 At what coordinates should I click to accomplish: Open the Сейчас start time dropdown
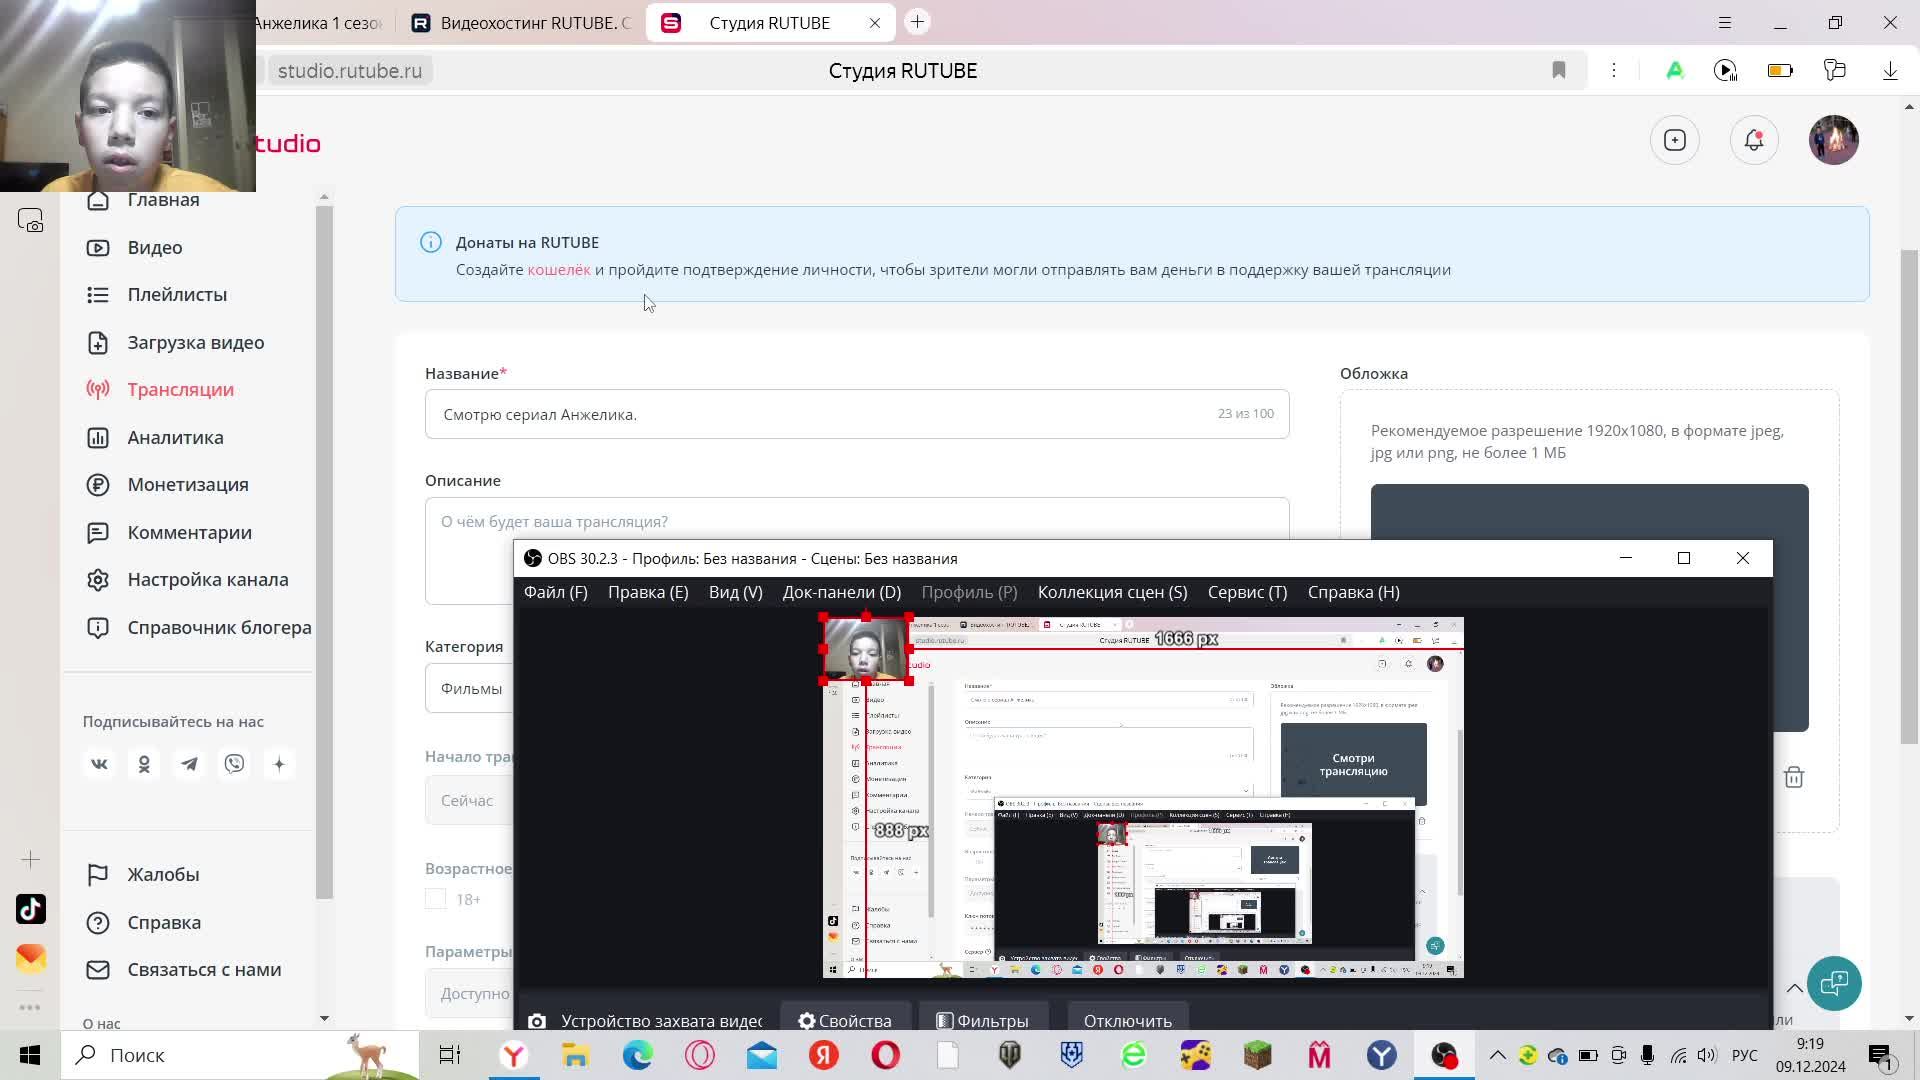(468, 800)
